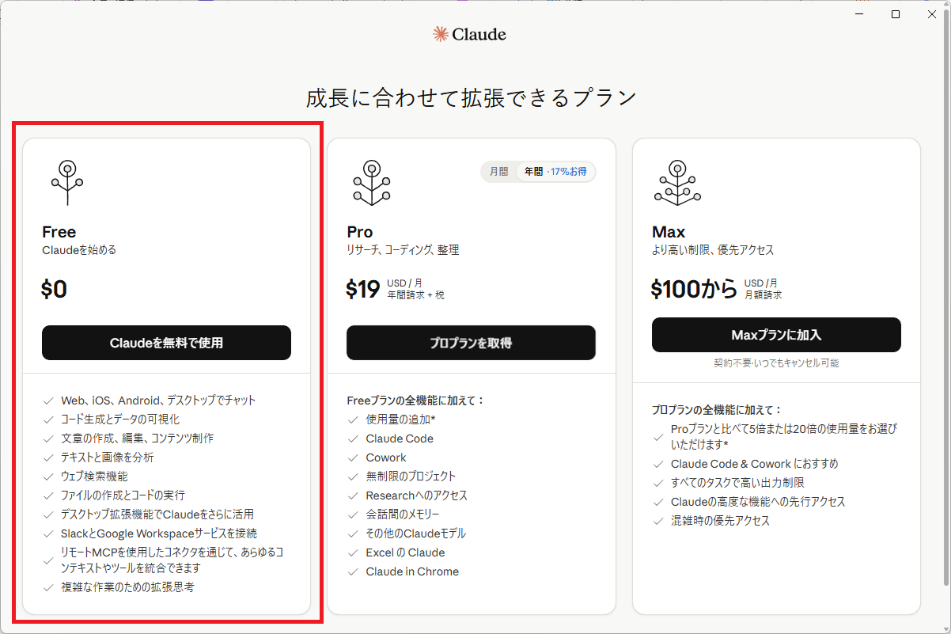951x634 pixels.
Task: Click the Claudeの高度な機能への先行アクセス feature
Action: [758, 502]
